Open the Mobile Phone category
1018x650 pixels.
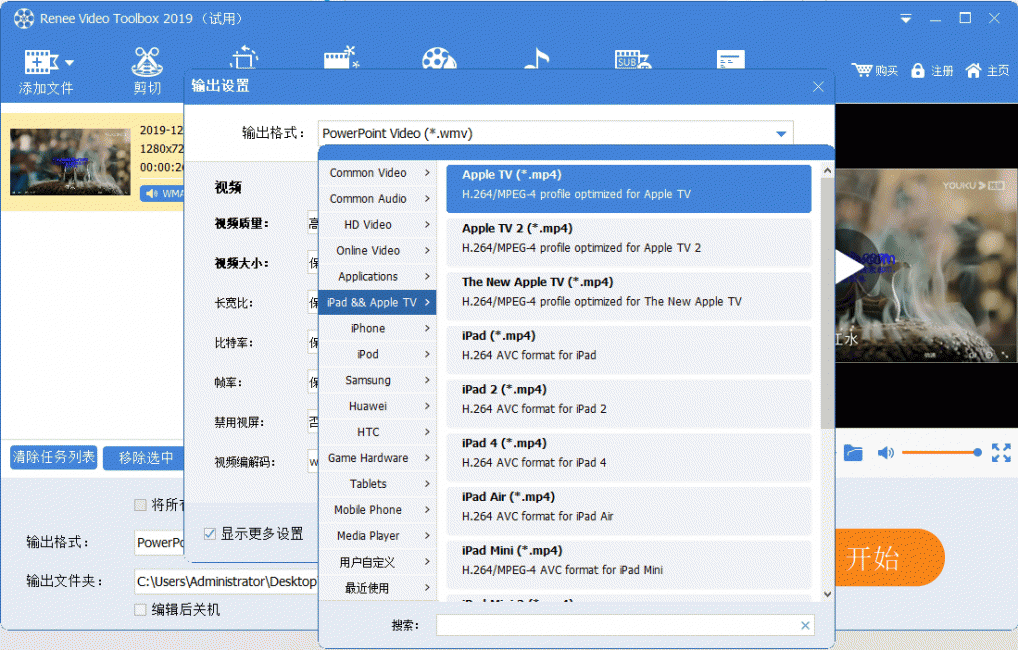pyautogui.click(x=377, y=510)
